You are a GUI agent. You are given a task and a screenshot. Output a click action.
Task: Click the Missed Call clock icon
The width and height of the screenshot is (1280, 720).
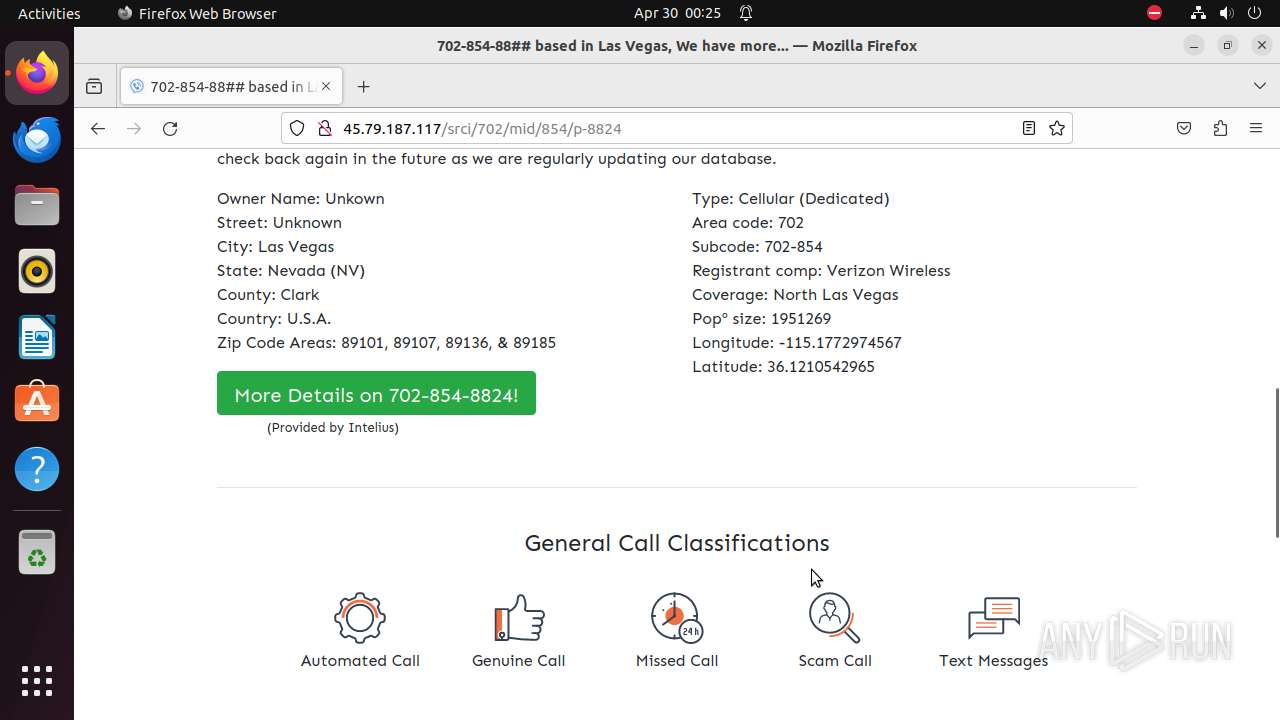677,617
